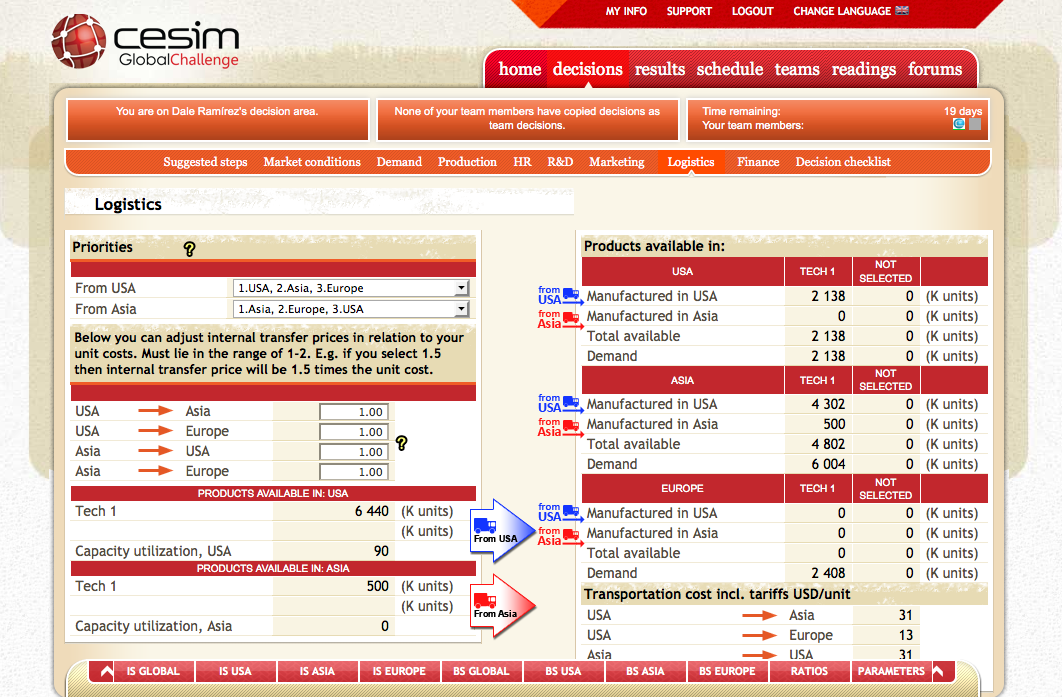Screen dimensions: 1062x697
Task: Click the Cesim Global Challenge logo
Action: (146, 42)
